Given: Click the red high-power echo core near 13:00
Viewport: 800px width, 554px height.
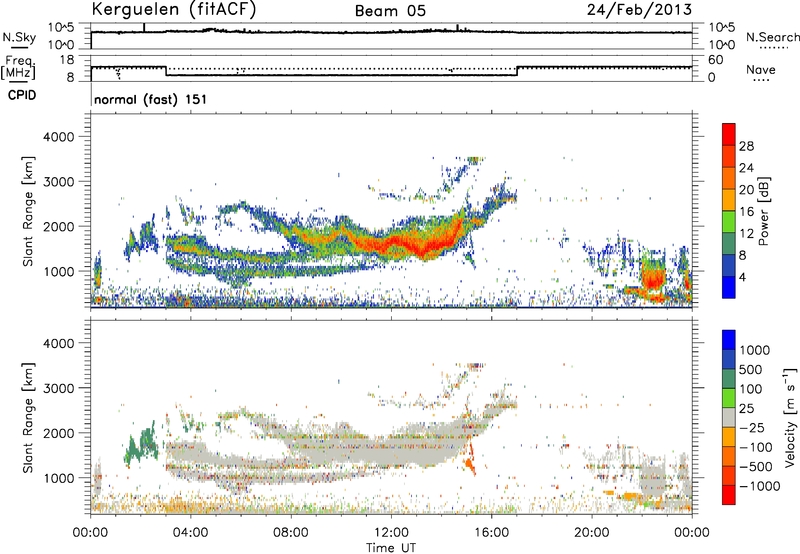Looking at the screenshot, I should point(421,247).
